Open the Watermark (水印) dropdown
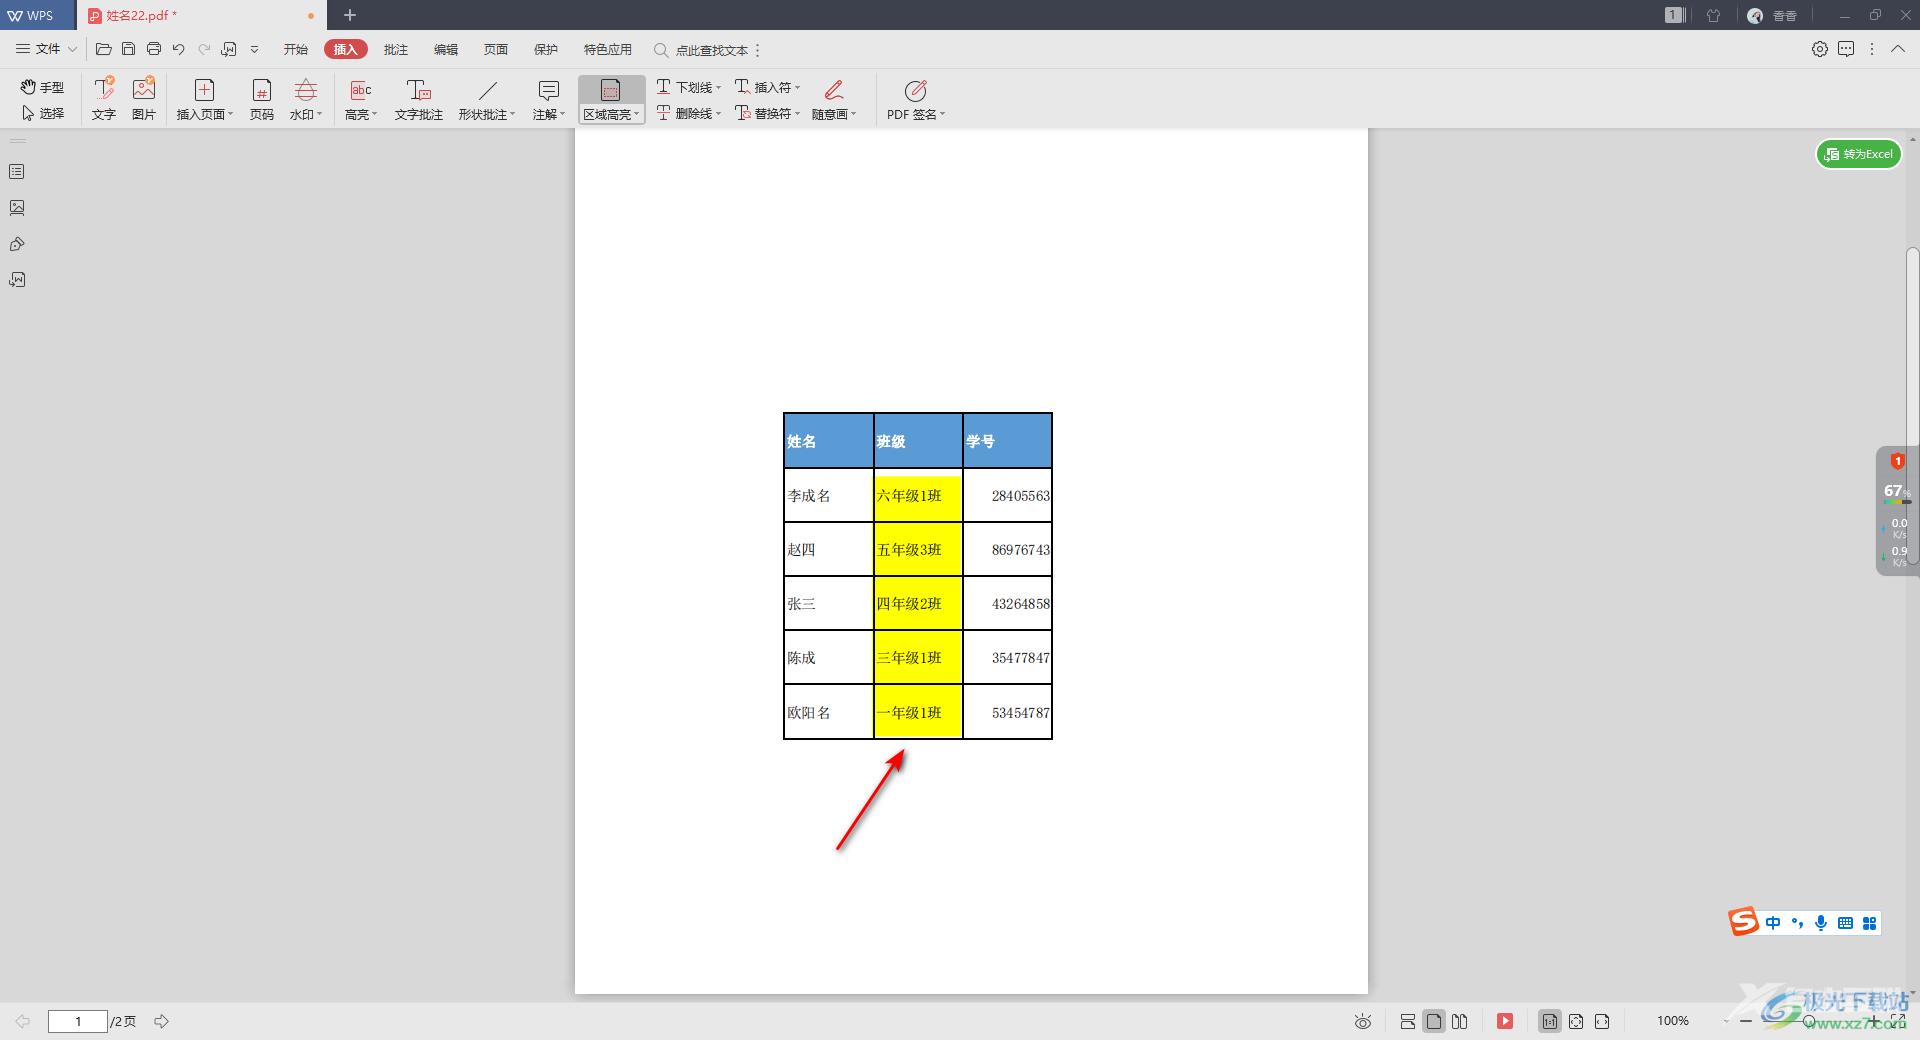 point(306,99)
